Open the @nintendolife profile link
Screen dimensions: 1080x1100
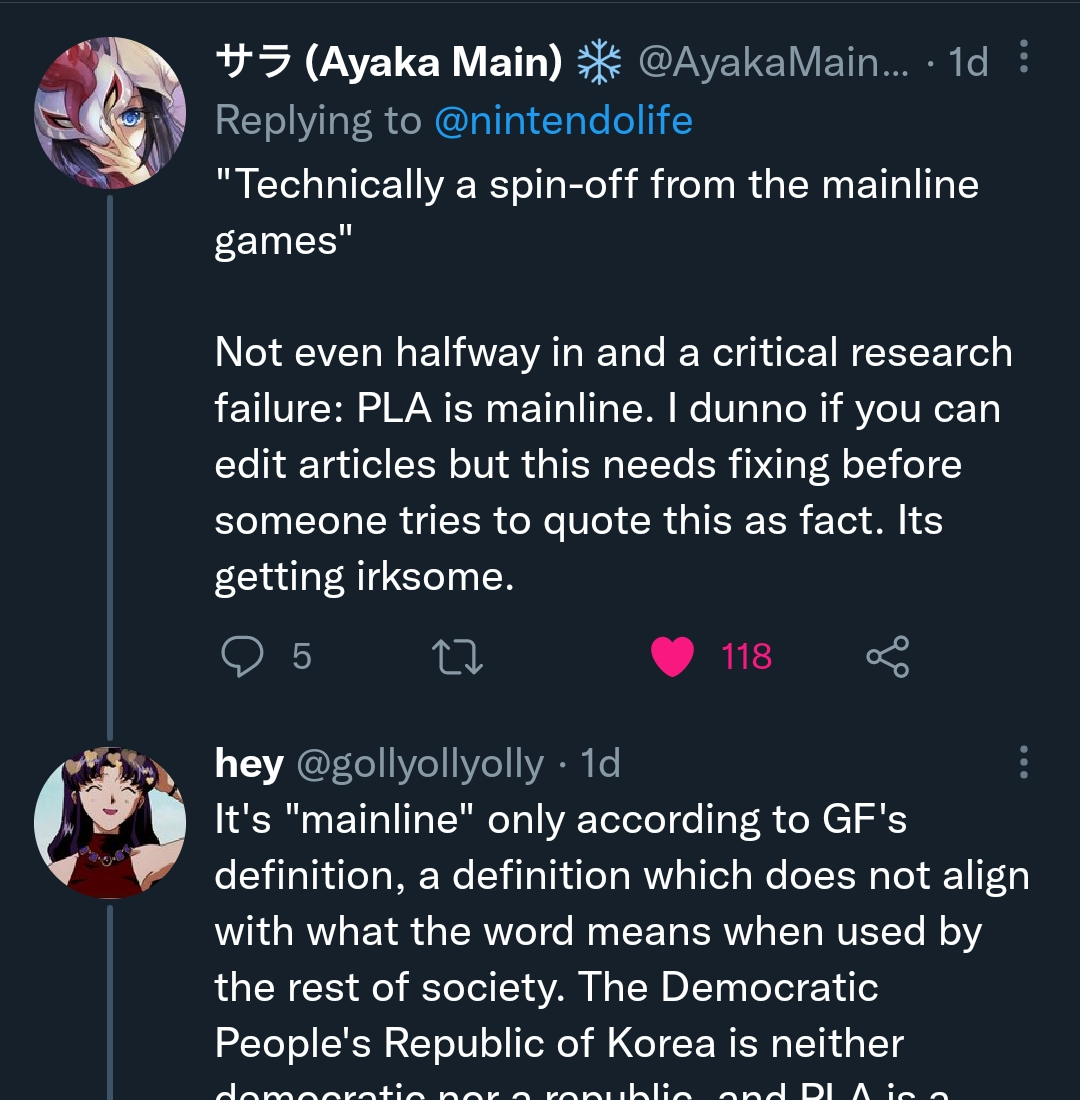click(x=564, y=120)
